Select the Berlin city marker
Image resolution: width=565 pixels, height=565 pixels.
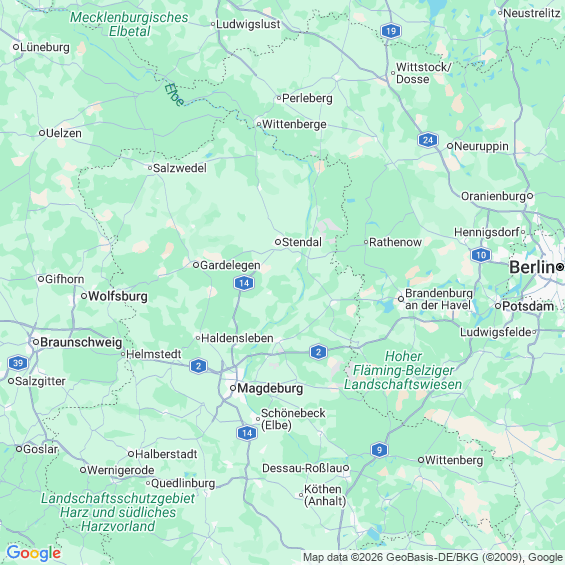pyautogui.click(x=560, y=267)
